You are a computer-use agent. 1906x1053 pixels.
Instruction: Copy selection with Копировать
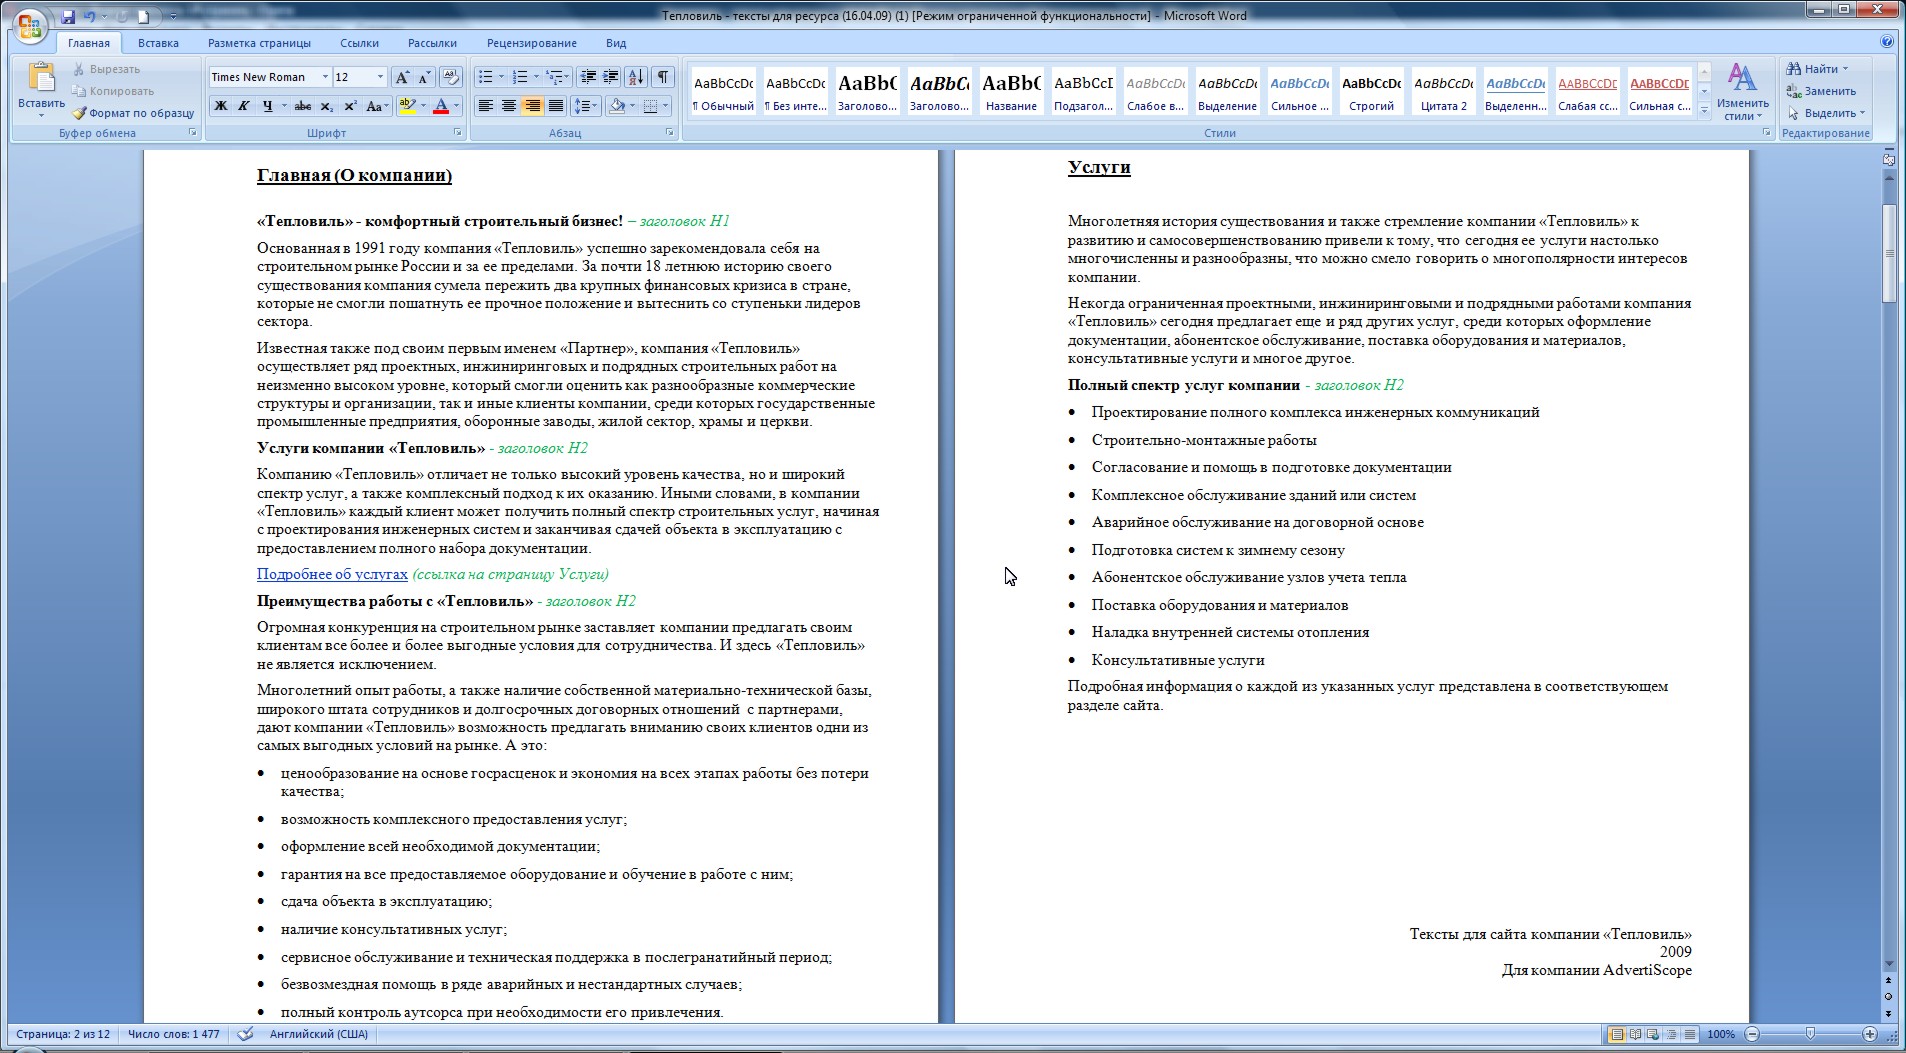click(112, 91)
